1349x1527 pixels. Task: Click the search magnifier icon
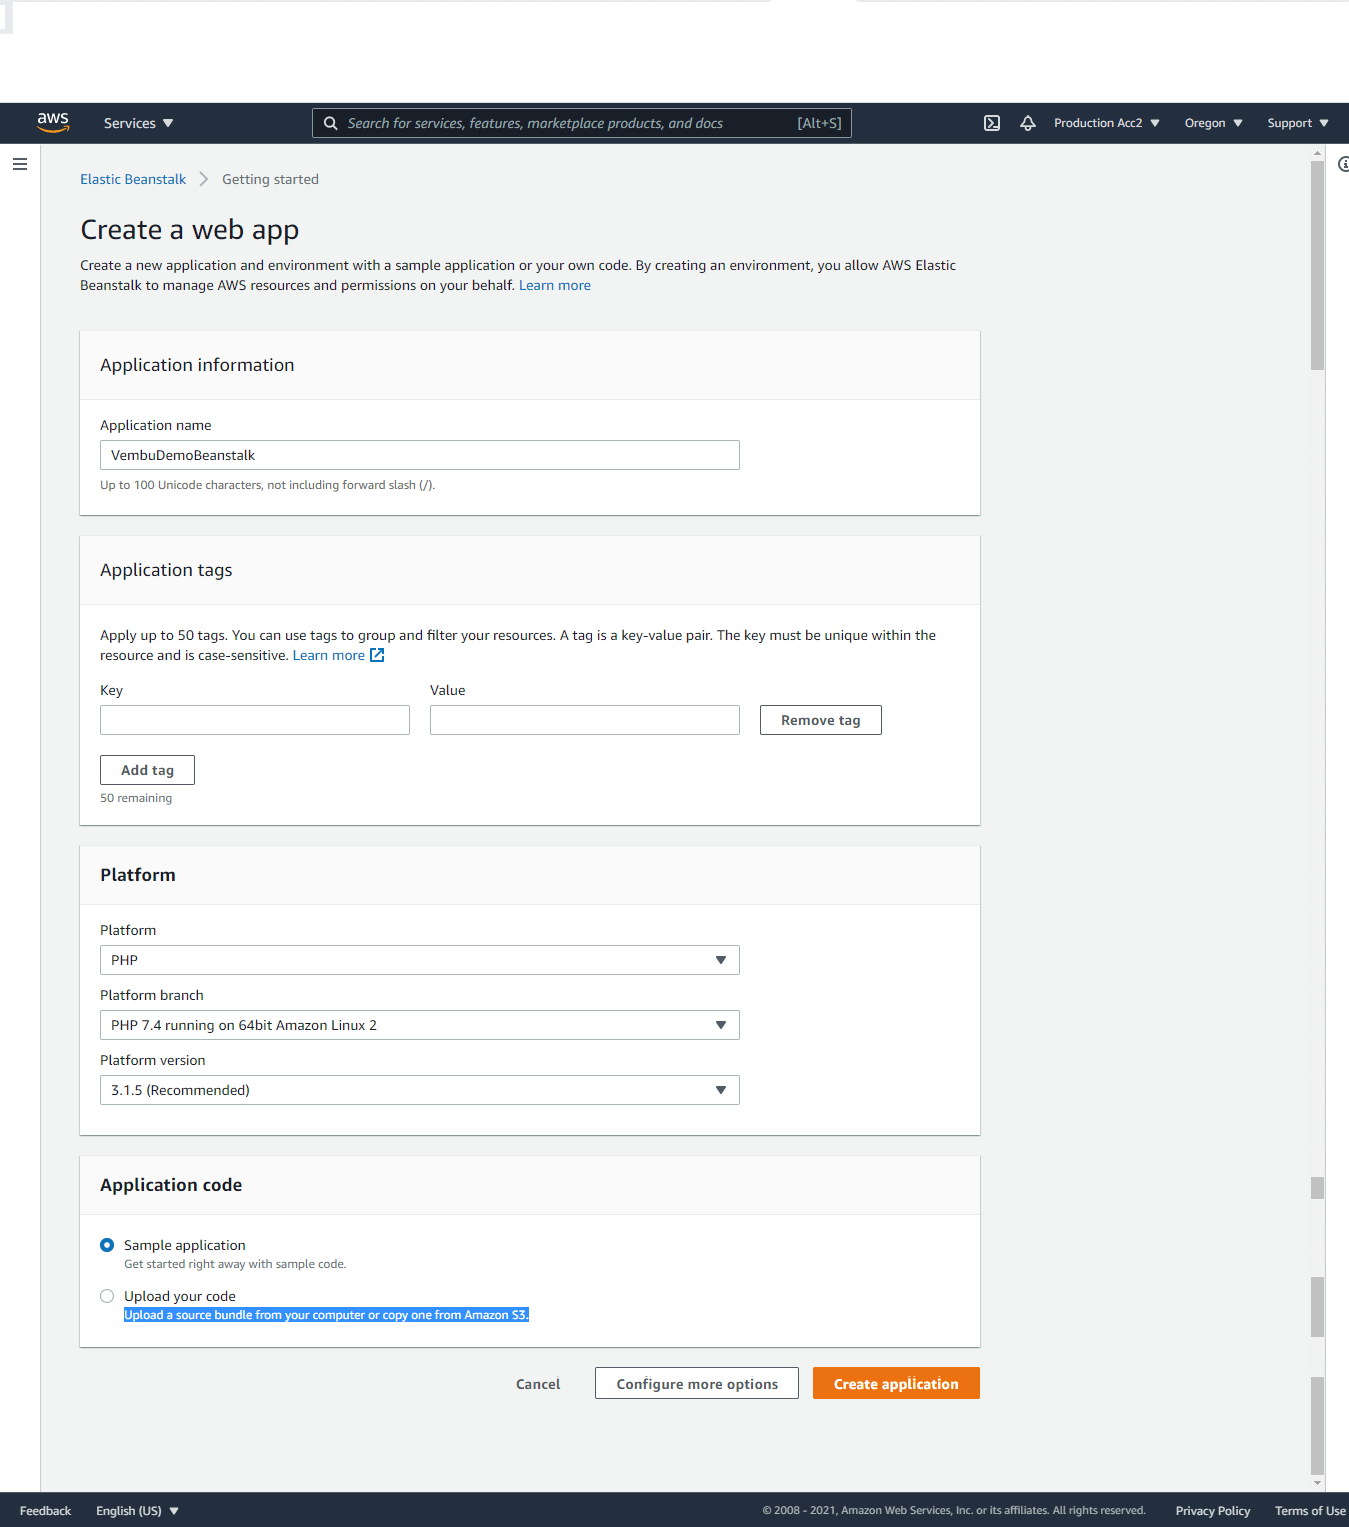331,123
